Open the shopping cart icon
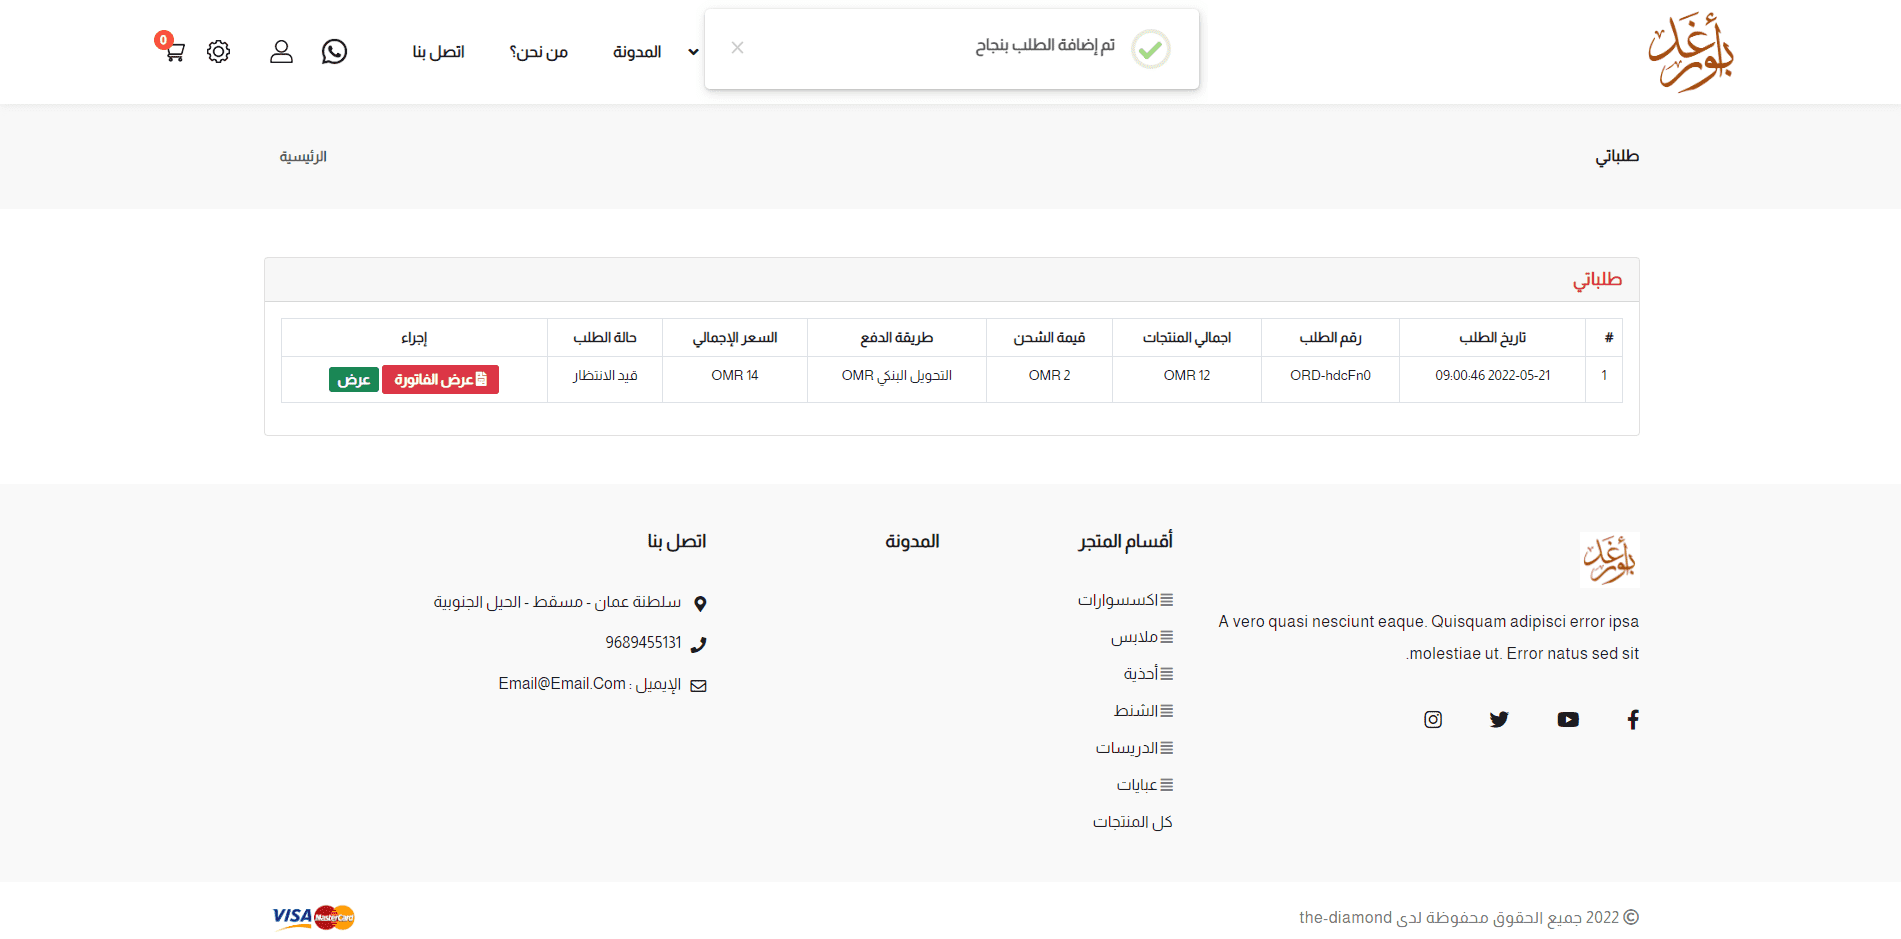Viewport: 1901px width, 939px height. click(x=174, y=51)
